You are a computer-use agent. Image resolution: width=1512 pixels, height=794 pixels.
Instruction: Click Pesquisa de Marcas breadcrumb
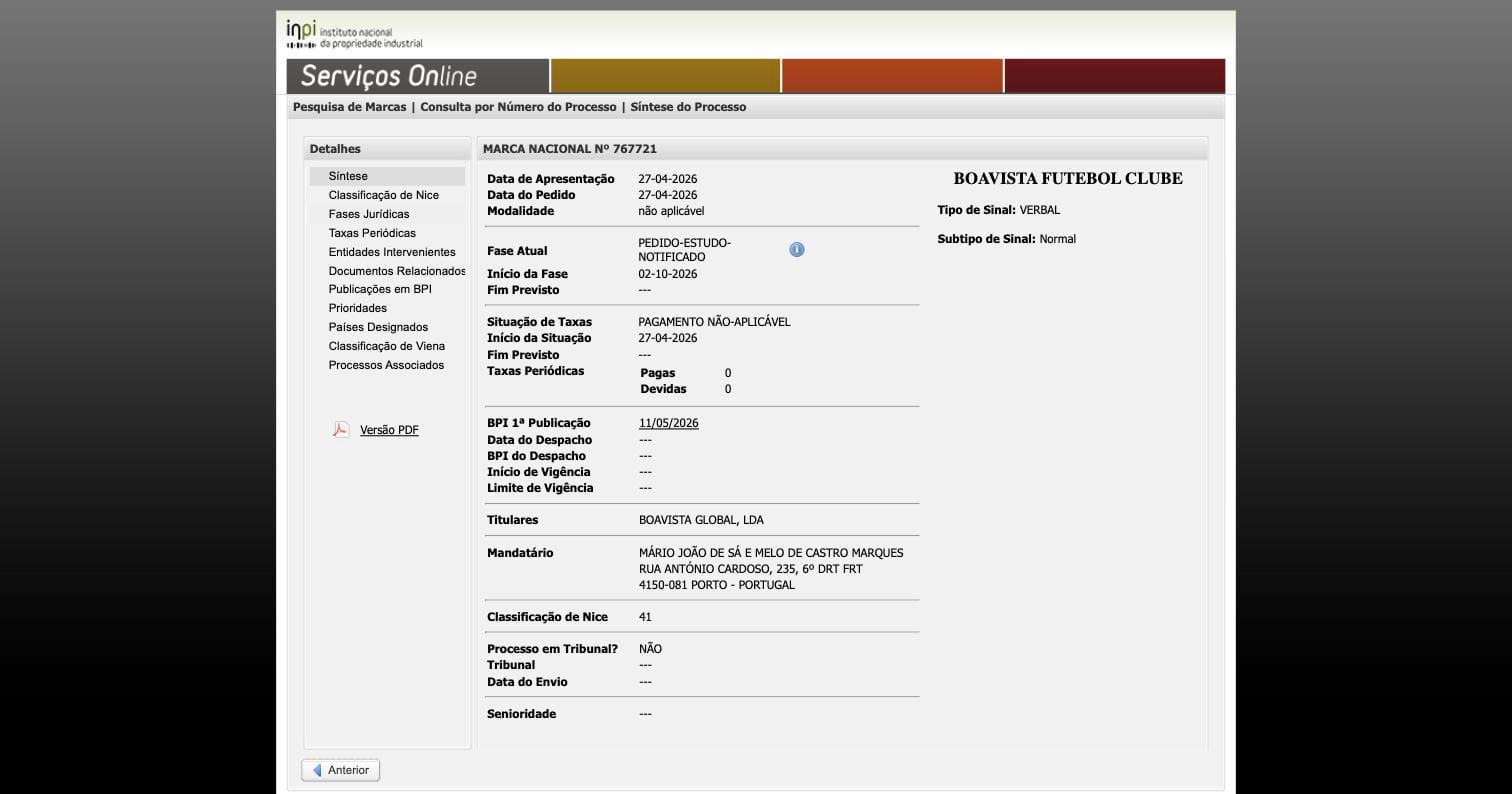pos(350,107)
